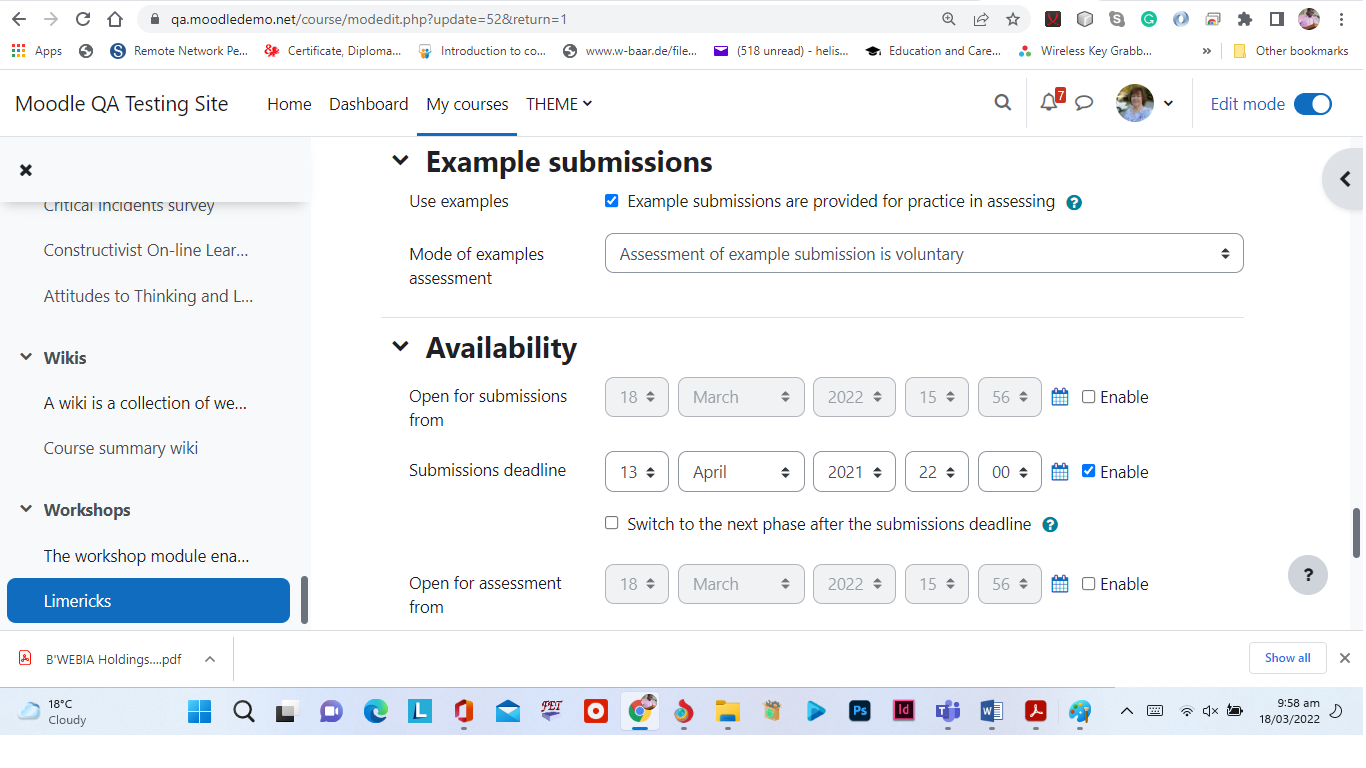Viewport: 1366px width, 768px height.
Task: Click the search magnifier in Moodle header
Action: pyautogui.click(x=1003, y=103)
